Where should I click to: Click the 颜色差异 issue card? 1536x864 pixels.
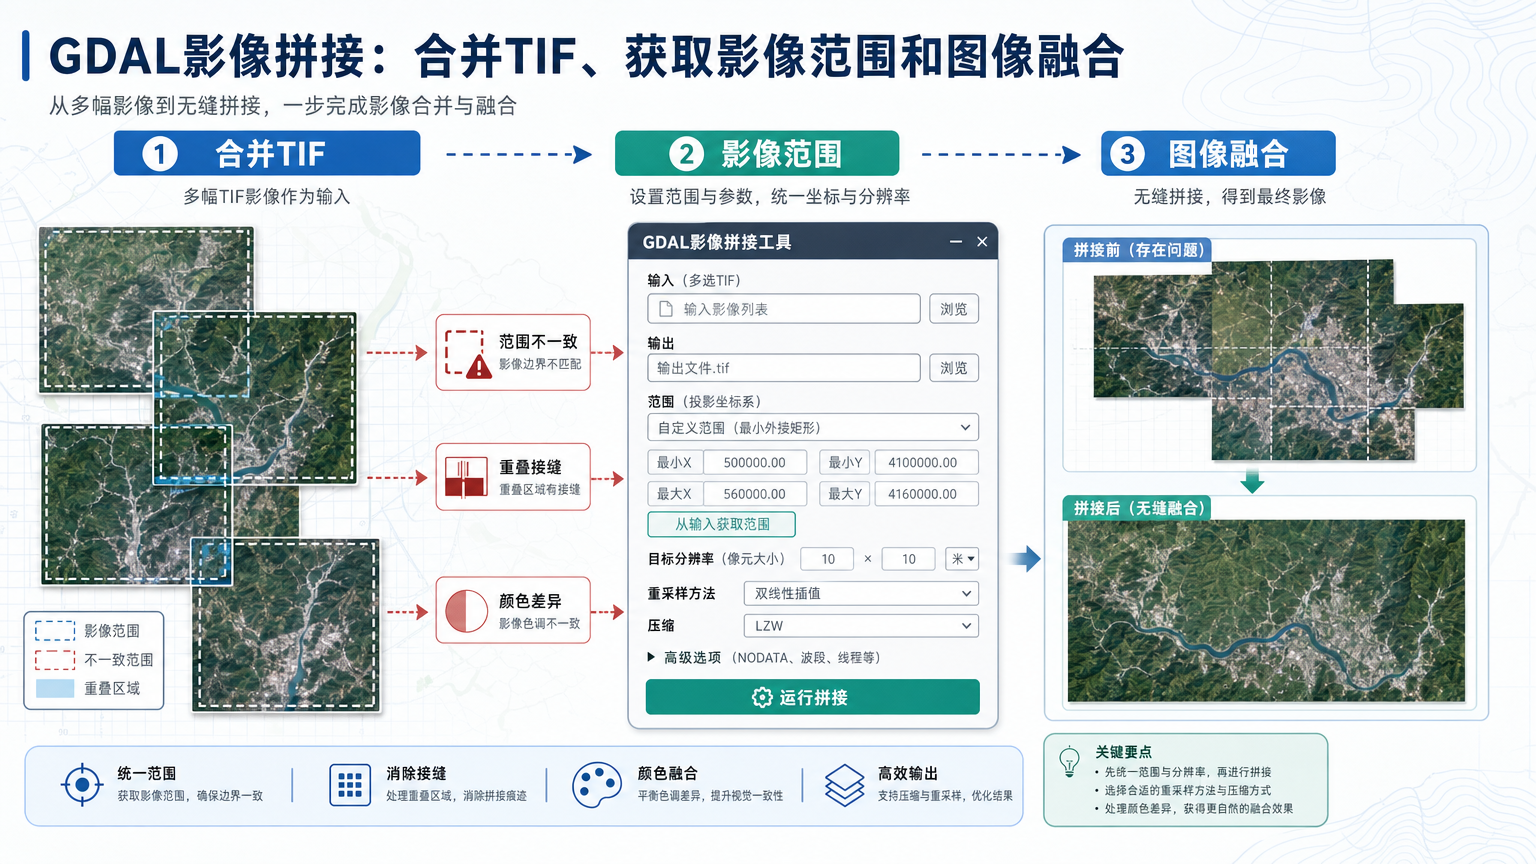[x=513, y=610]
